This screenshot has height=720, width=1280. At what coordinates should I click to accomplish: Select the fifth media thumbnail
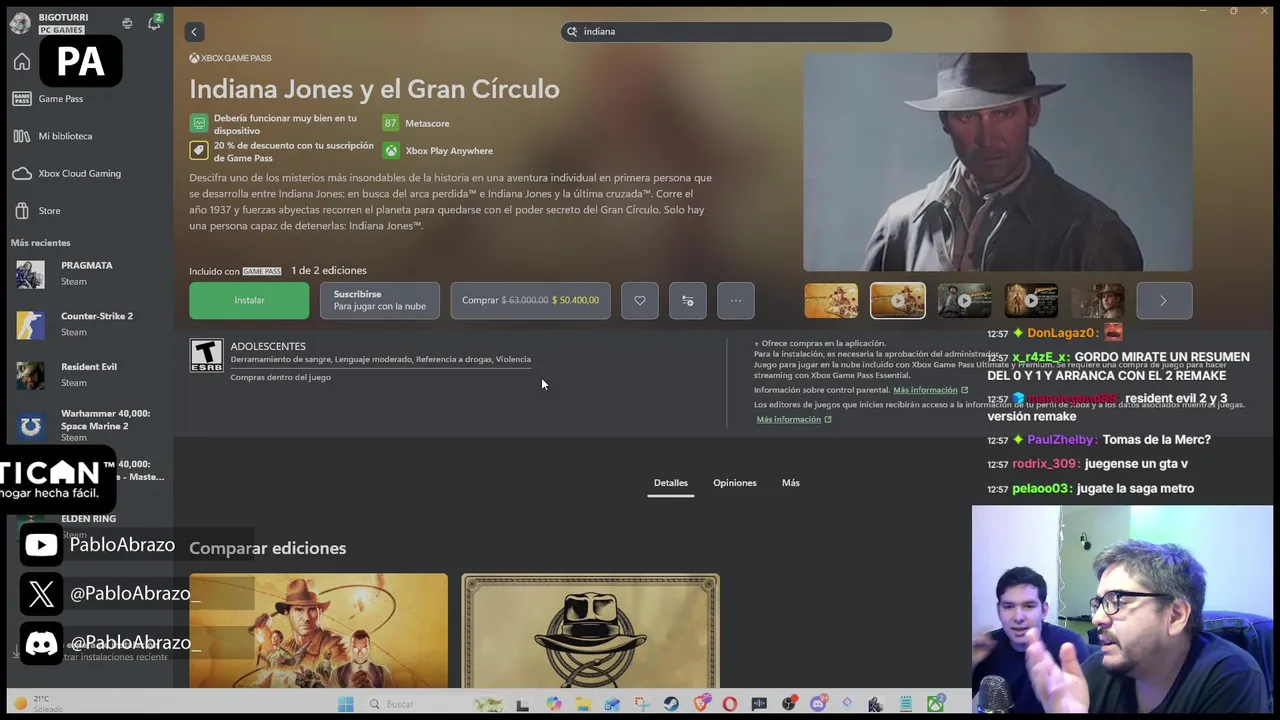1098,301
